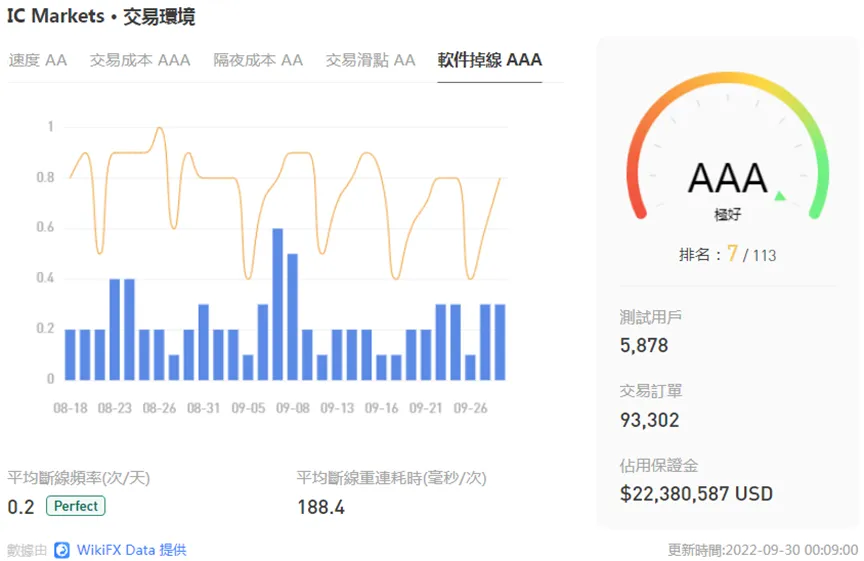Click the 09-16 x-axis date label
This screenshot has width=864, height=561.
click(381, 408)
